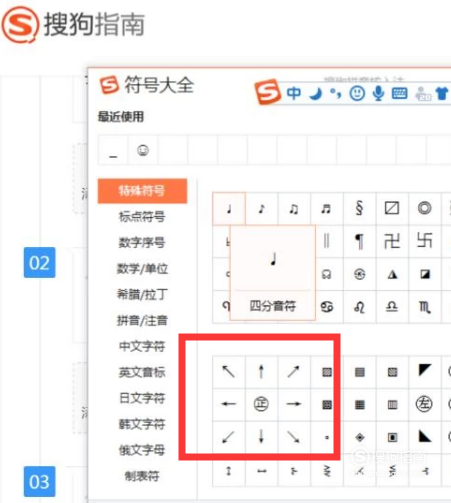This screenshot has width=451, height=503.
Task: Insert the Libra zodiac symbol ♎
Action: [x=392, y=306]
